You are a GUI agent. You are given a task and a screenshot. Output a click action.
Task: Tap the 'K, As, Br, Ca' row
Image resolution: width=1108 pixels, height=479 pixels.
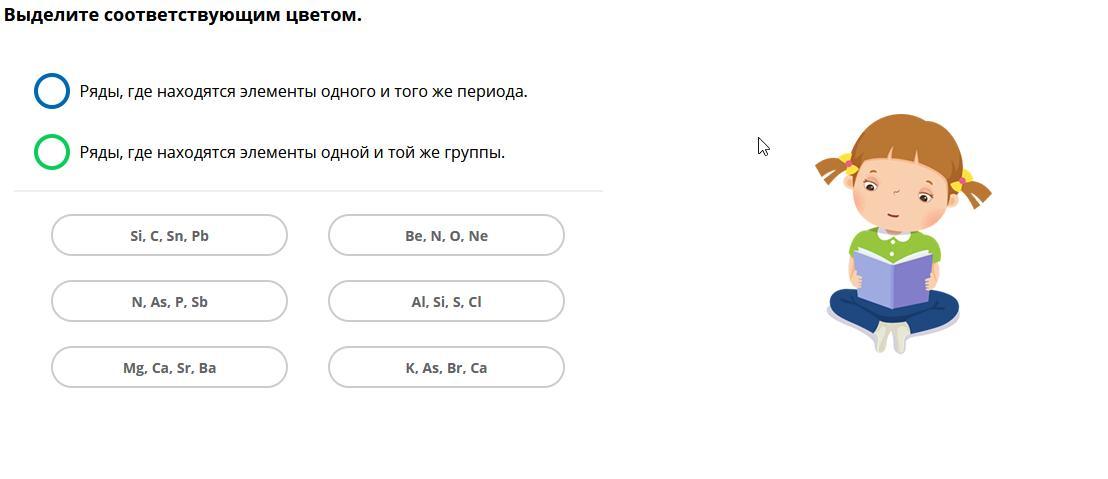tap(446, 368)
